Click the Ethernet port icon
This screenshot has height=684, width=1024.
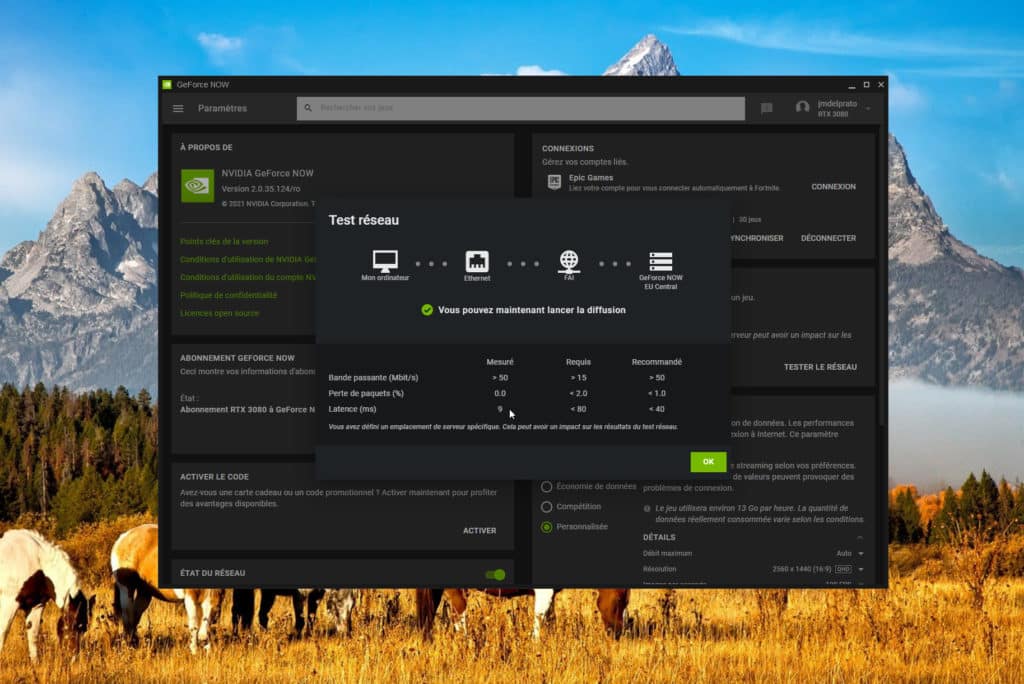click(x=477, y=261)
